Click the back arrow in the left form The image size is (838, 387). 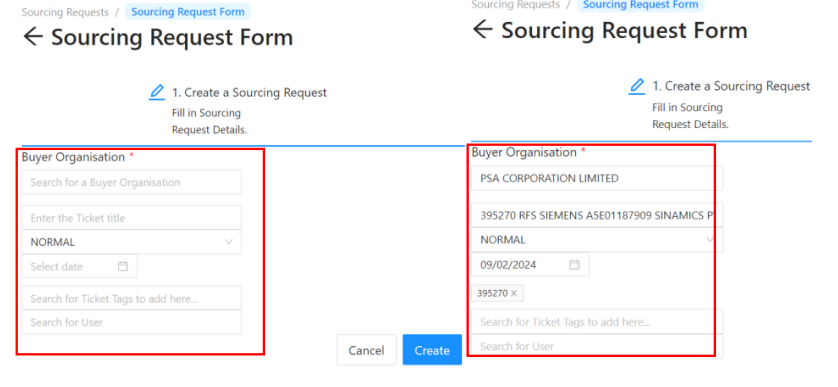click(33, 37)
